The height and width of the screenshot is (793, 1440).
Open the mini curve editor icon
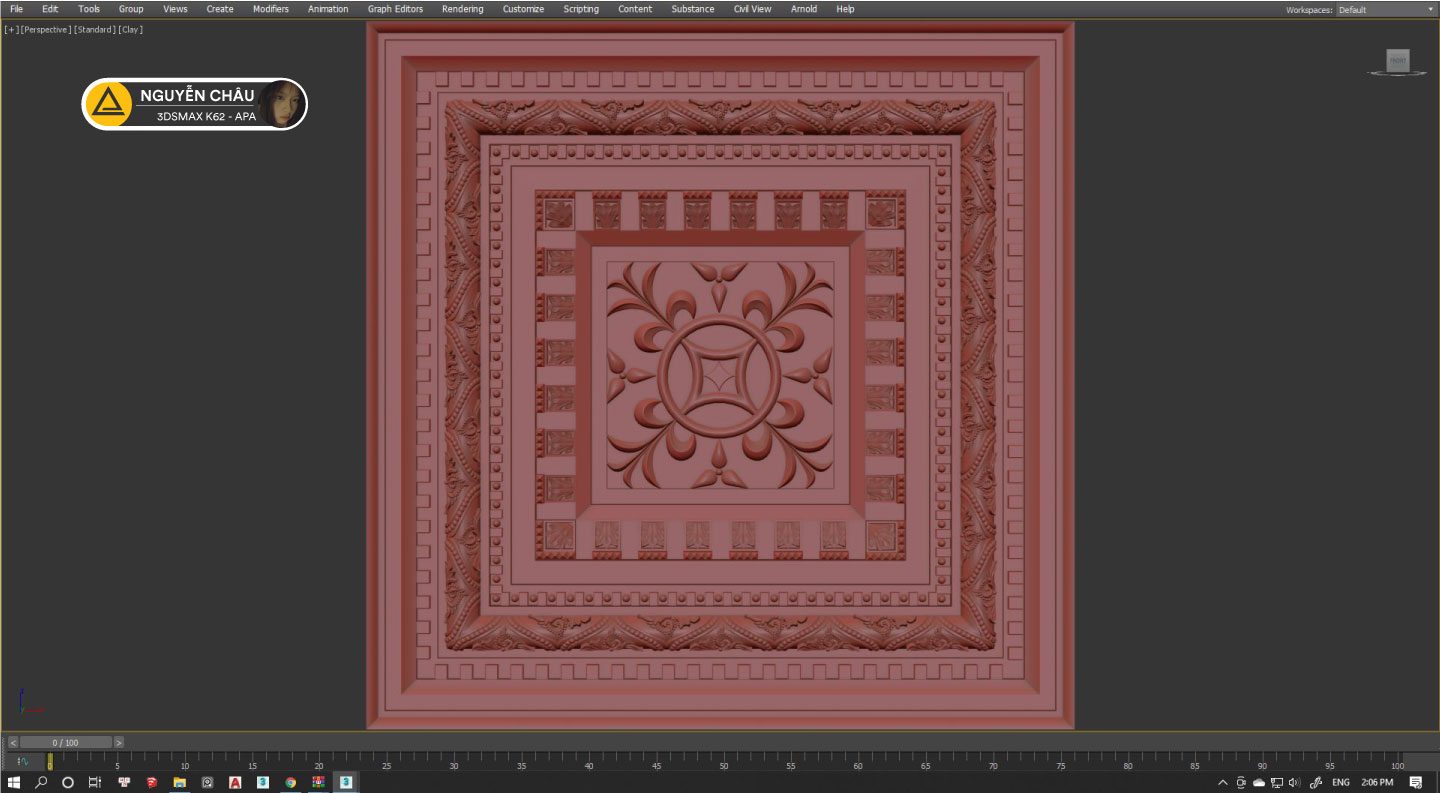[x=23, y=762]
